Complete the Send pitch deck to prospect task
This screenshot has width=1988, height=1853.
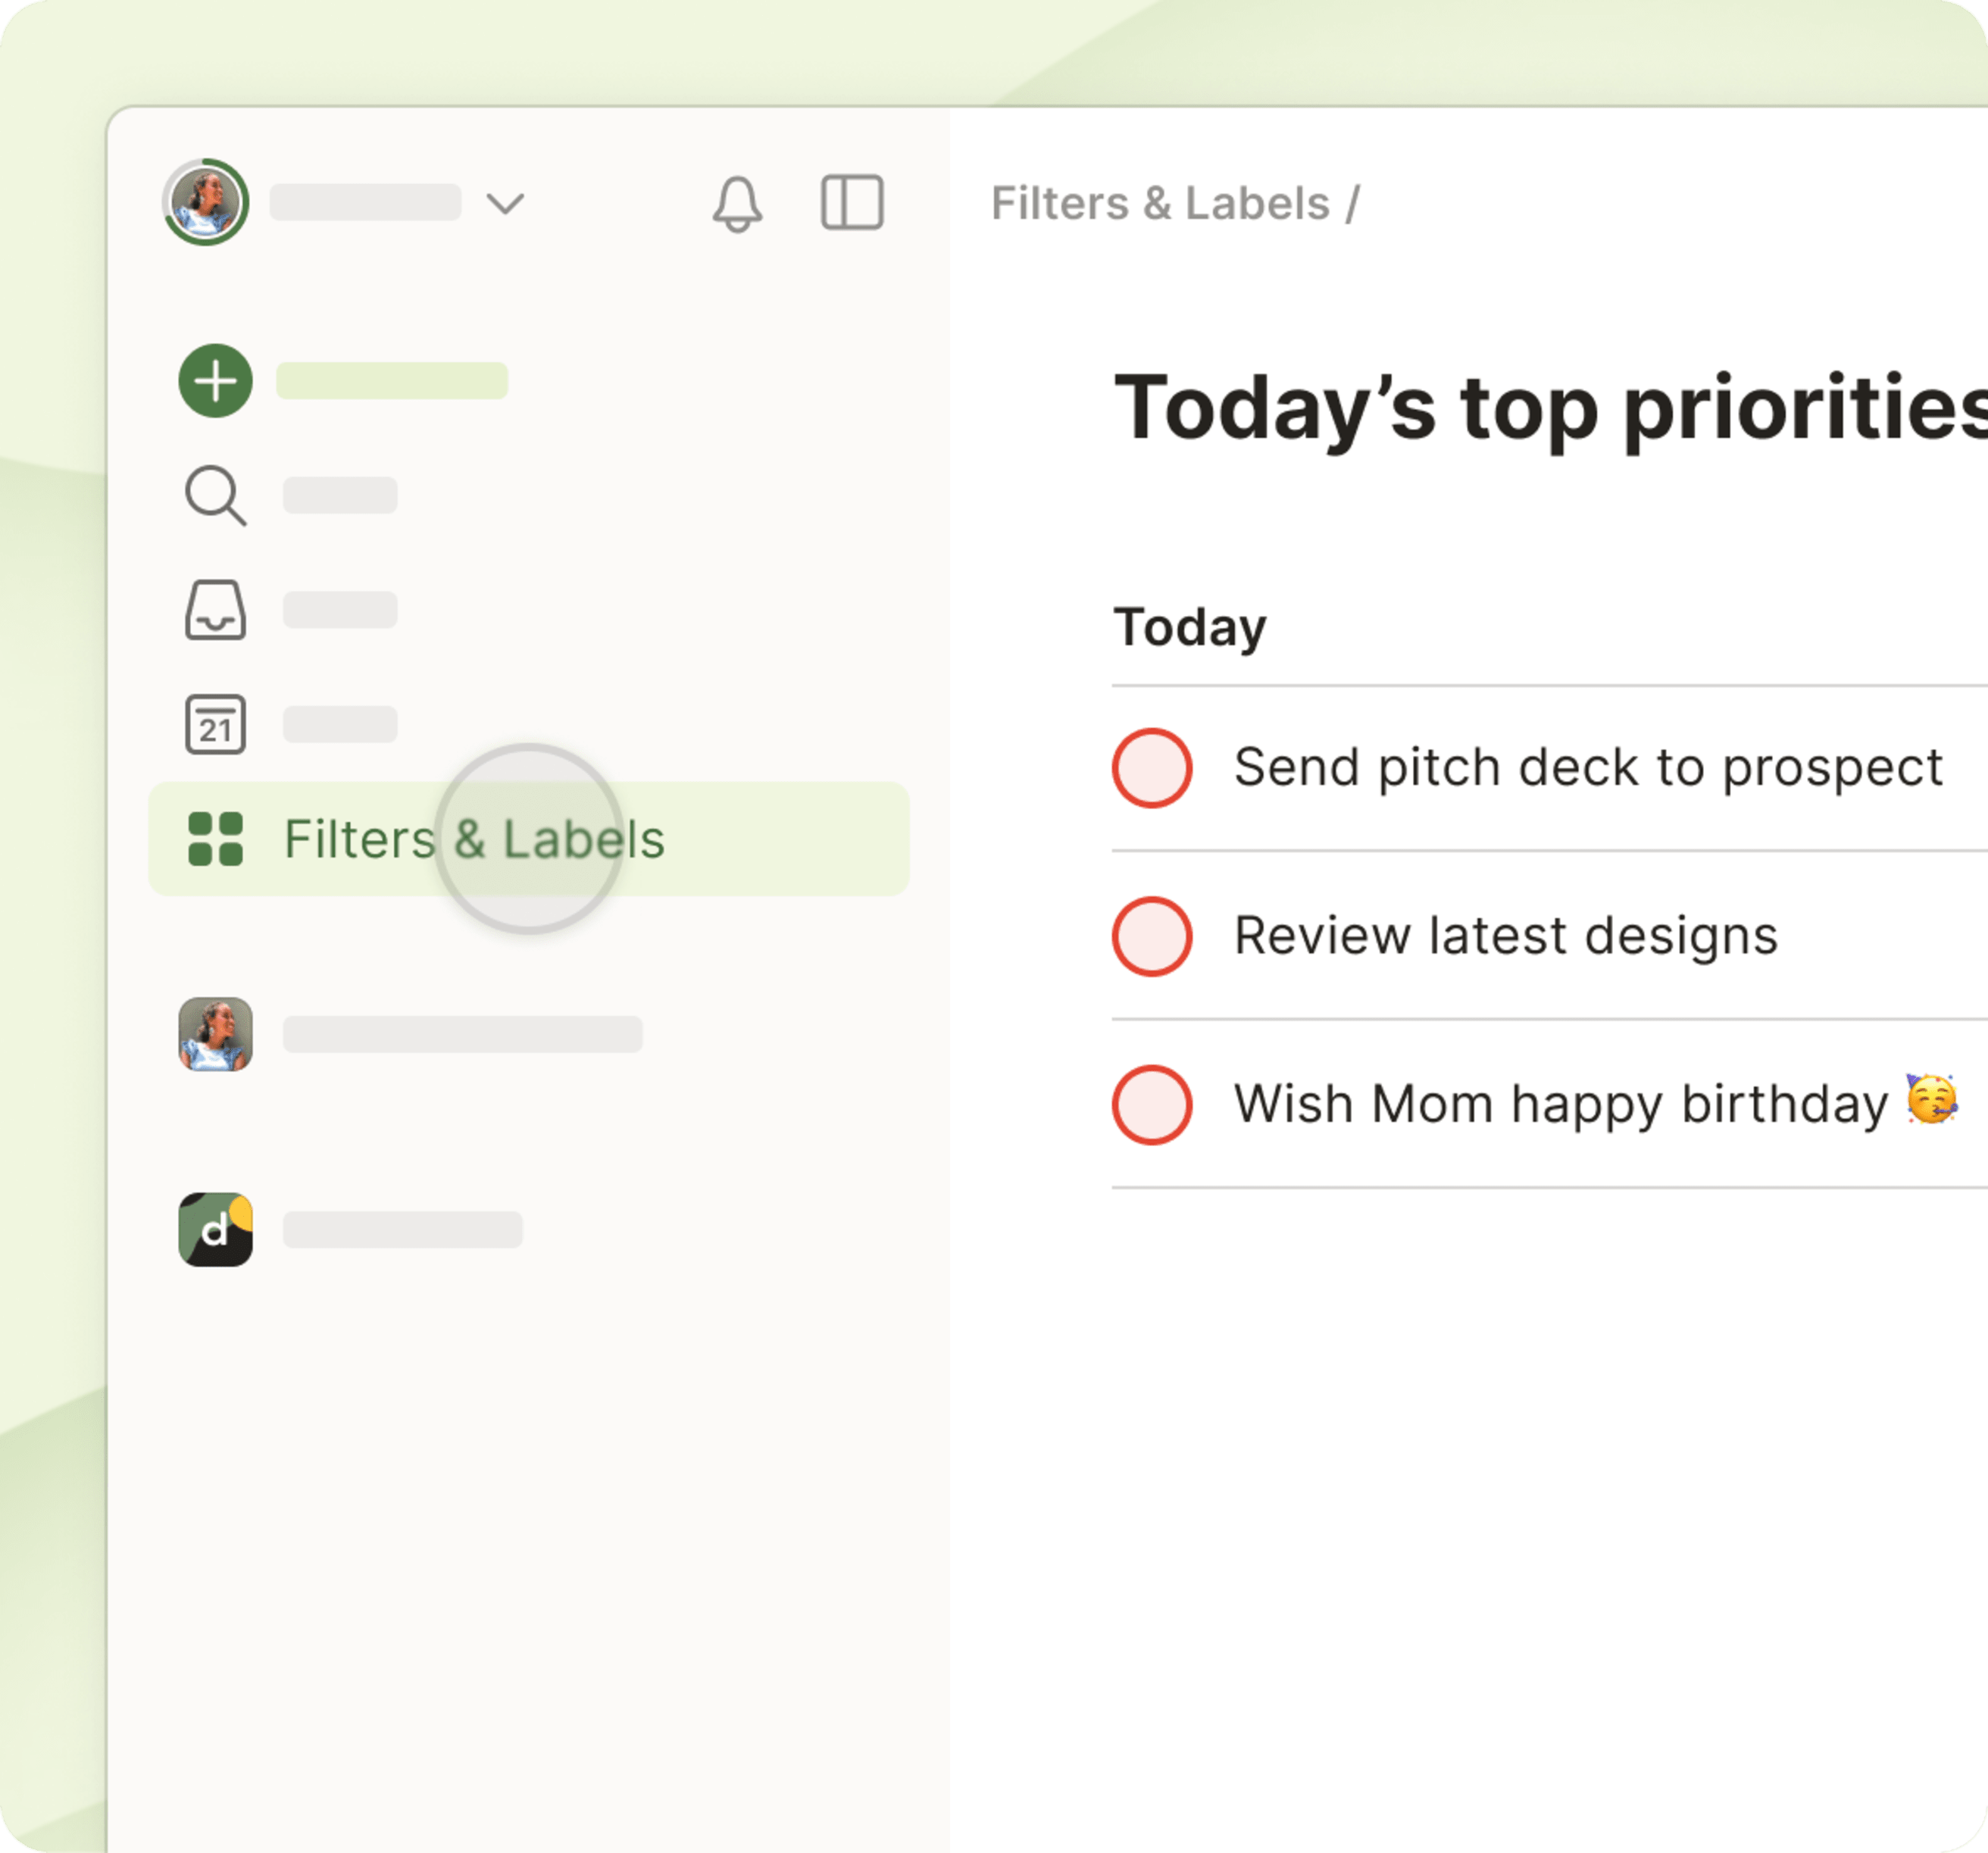click(x=1152, y=768)
